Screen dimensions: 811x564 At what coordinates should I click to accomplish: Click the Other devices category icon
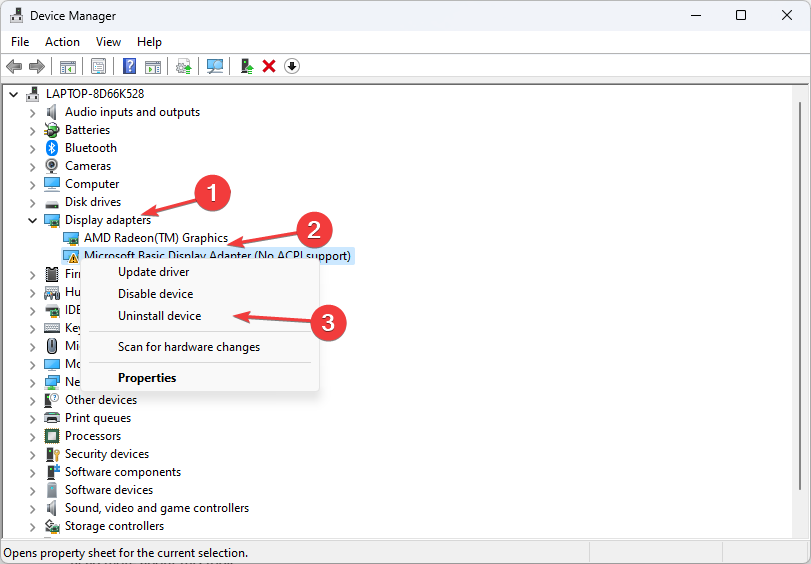[x=52, y=400]
